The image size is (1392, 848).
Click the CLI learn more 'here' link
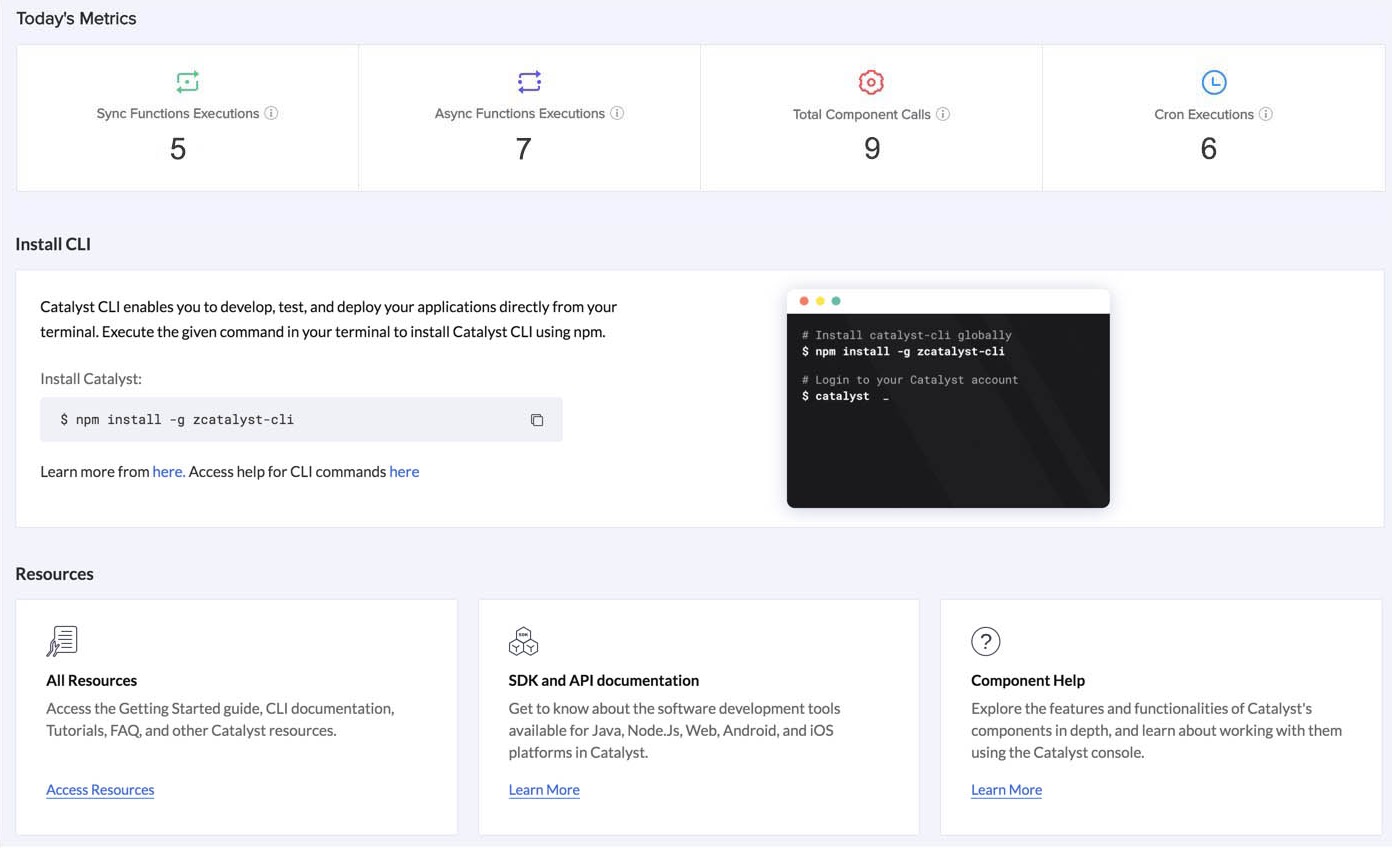[x=167, y=471]
